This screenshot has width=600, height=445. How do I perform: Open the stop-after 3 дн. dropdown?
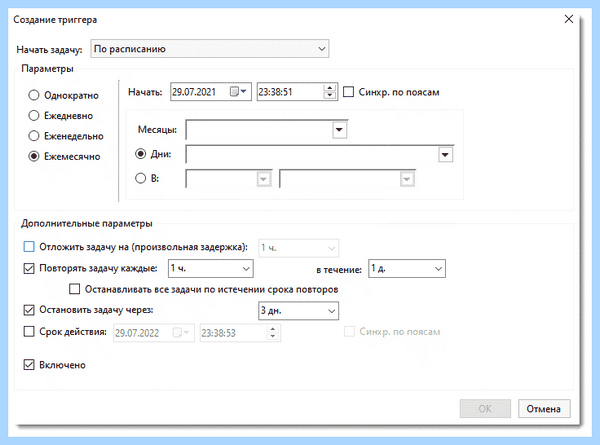[298, 311]
